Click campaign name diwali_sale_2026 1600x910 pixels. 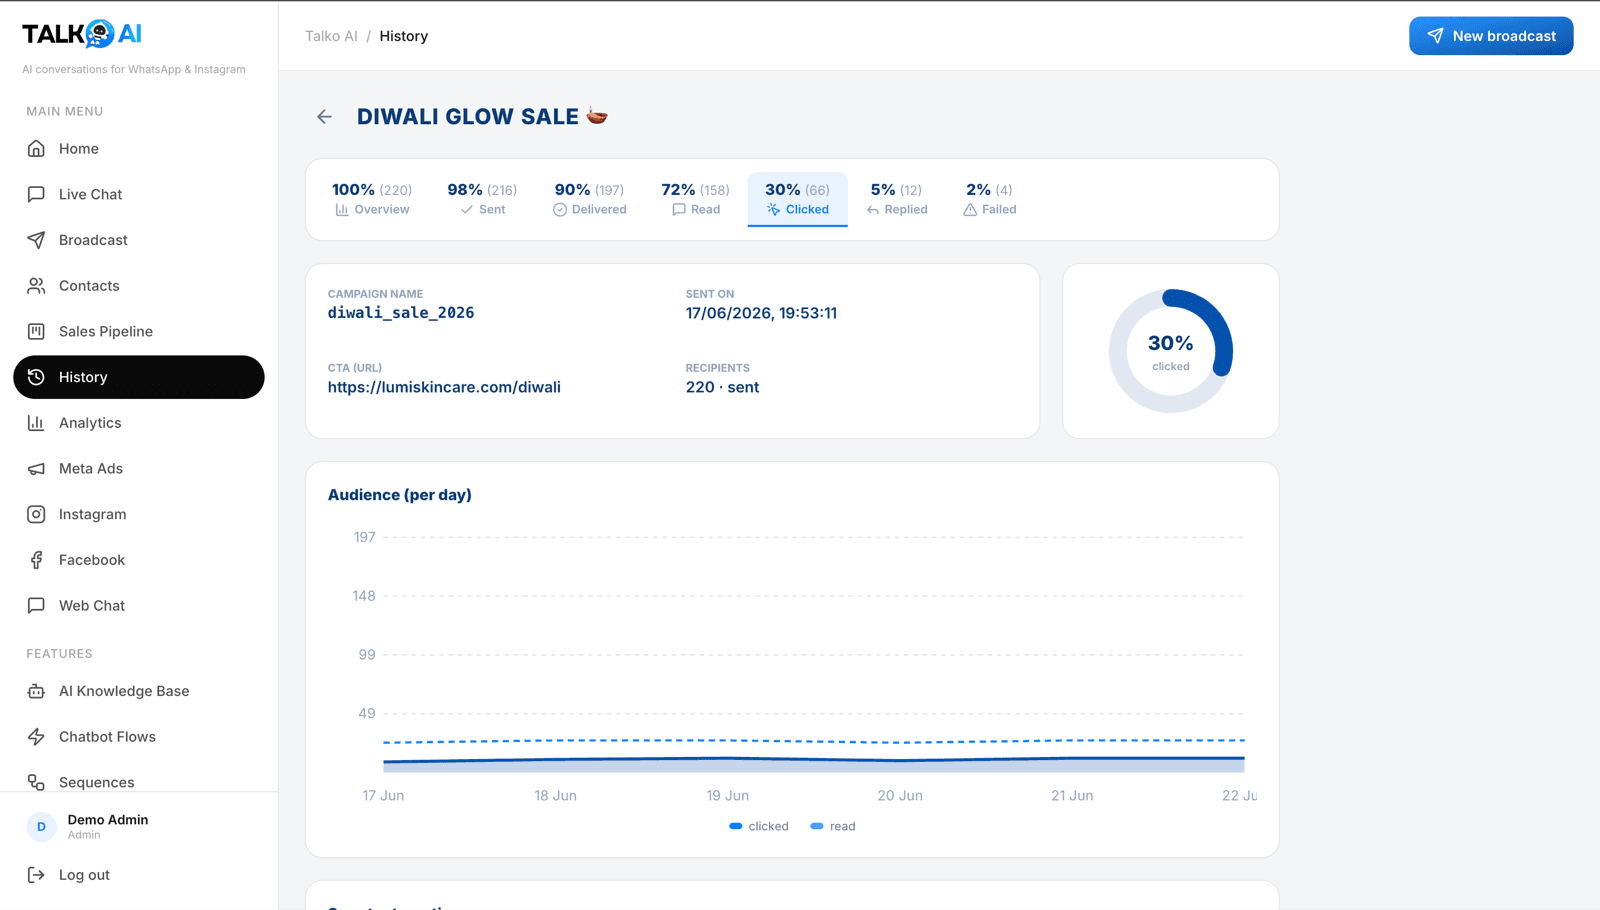tap(401, 313)
